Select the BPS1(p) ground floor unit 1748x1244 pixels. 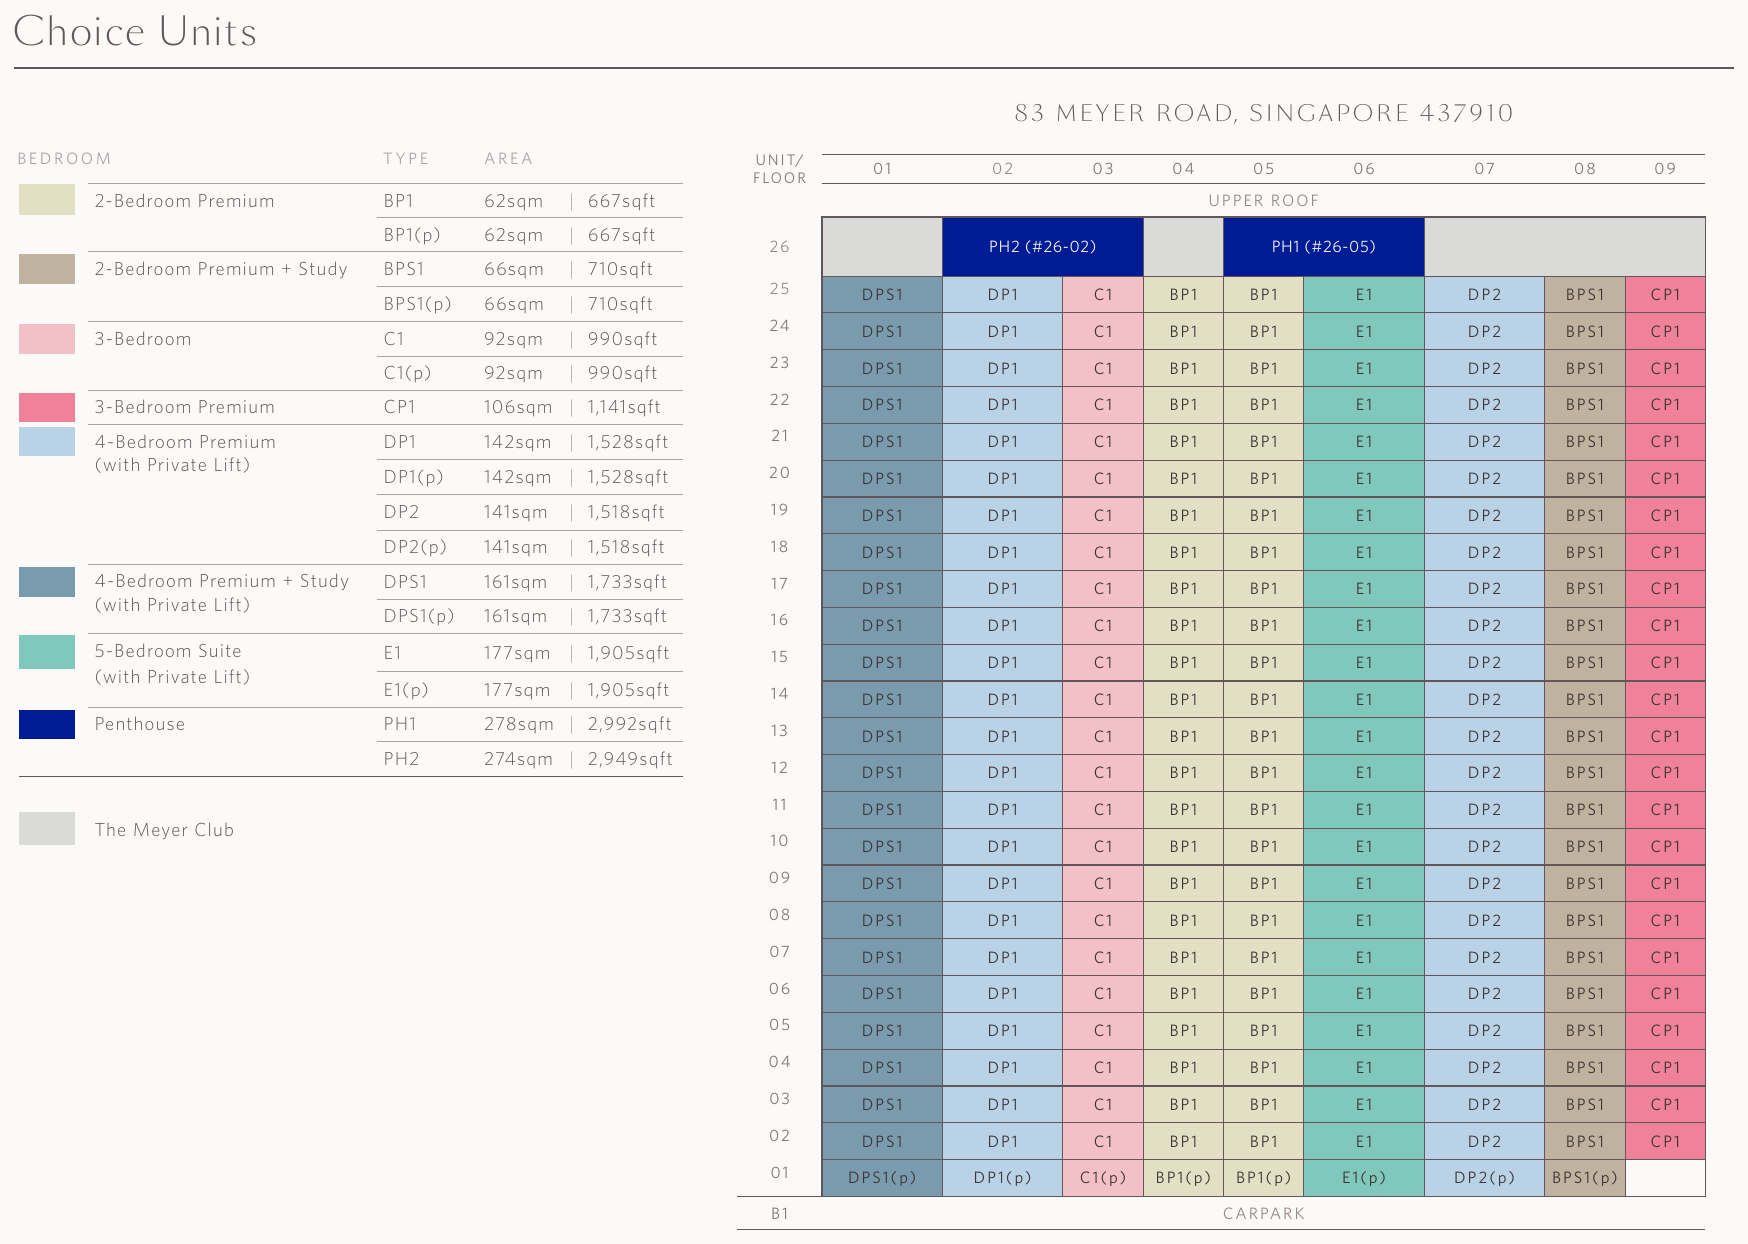(x=1585, y=1178)
